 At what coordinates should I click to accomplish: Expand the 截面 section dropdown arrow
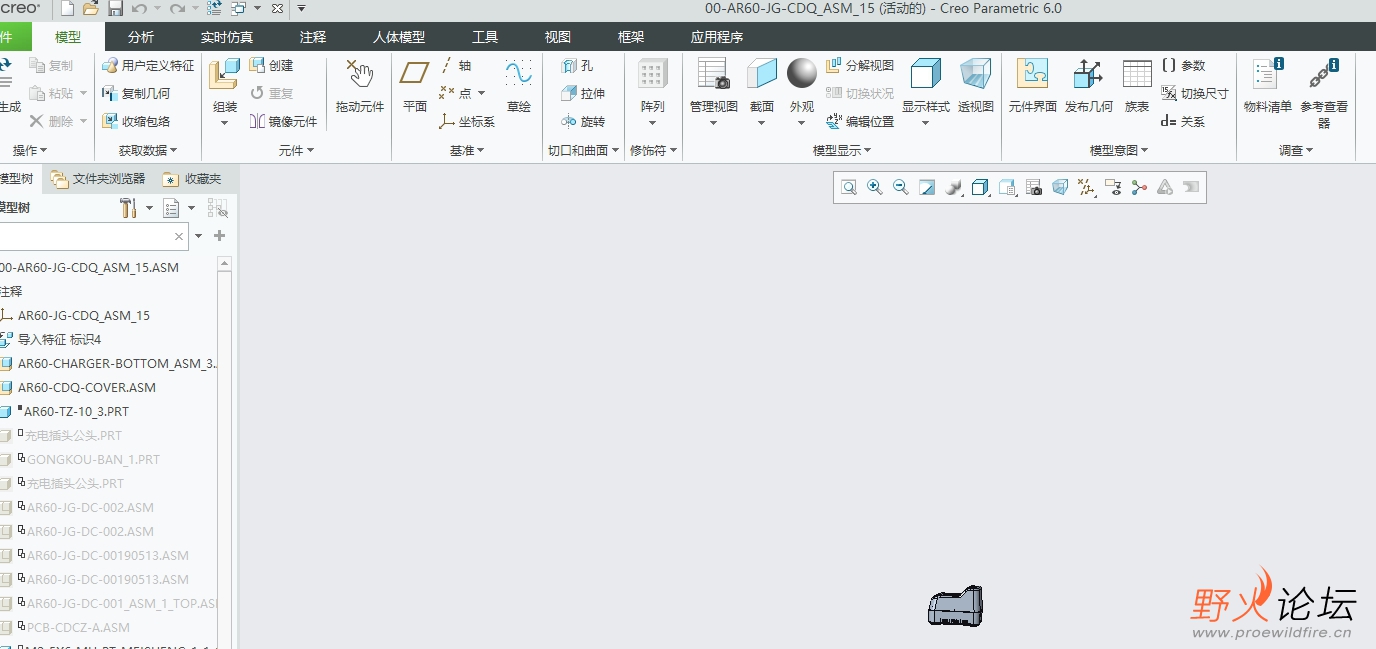coord(762,123)
